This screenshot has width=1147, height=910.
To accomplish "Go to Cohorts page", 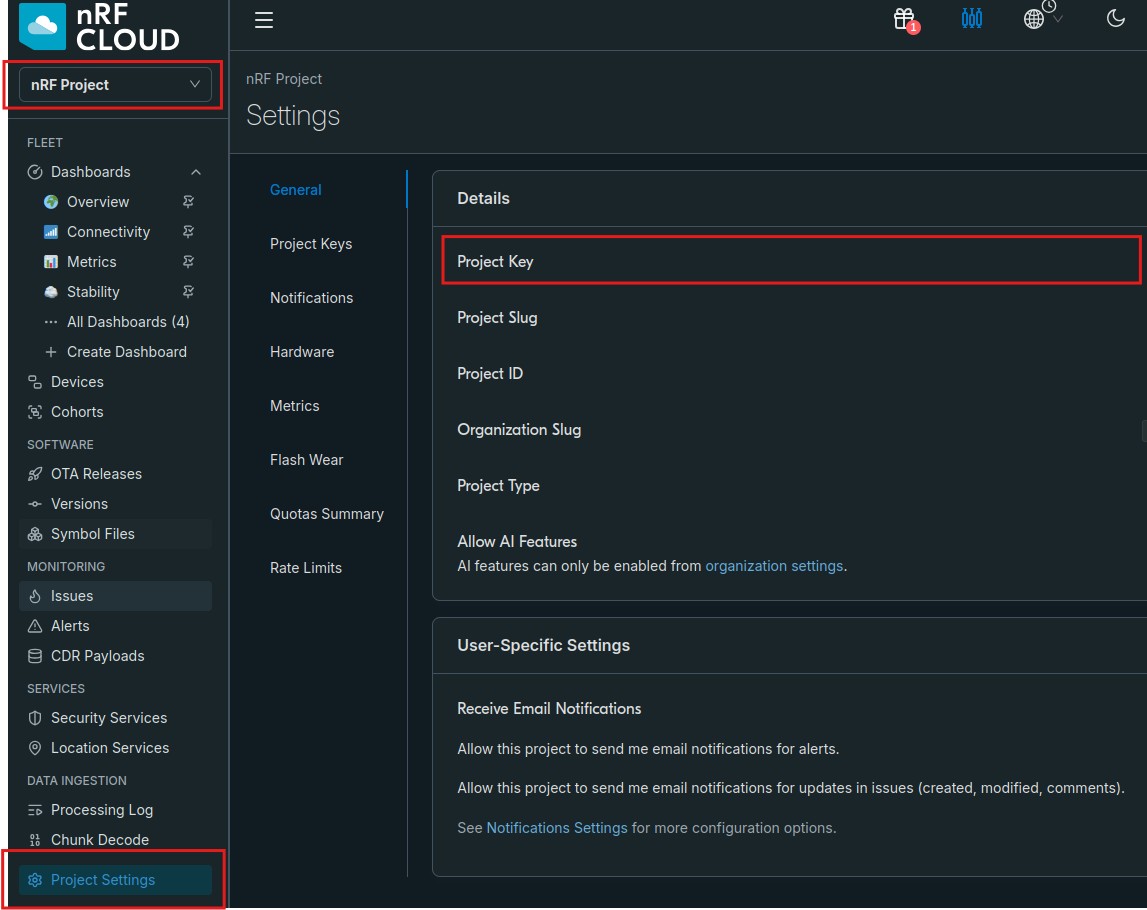I will [77, 412].
